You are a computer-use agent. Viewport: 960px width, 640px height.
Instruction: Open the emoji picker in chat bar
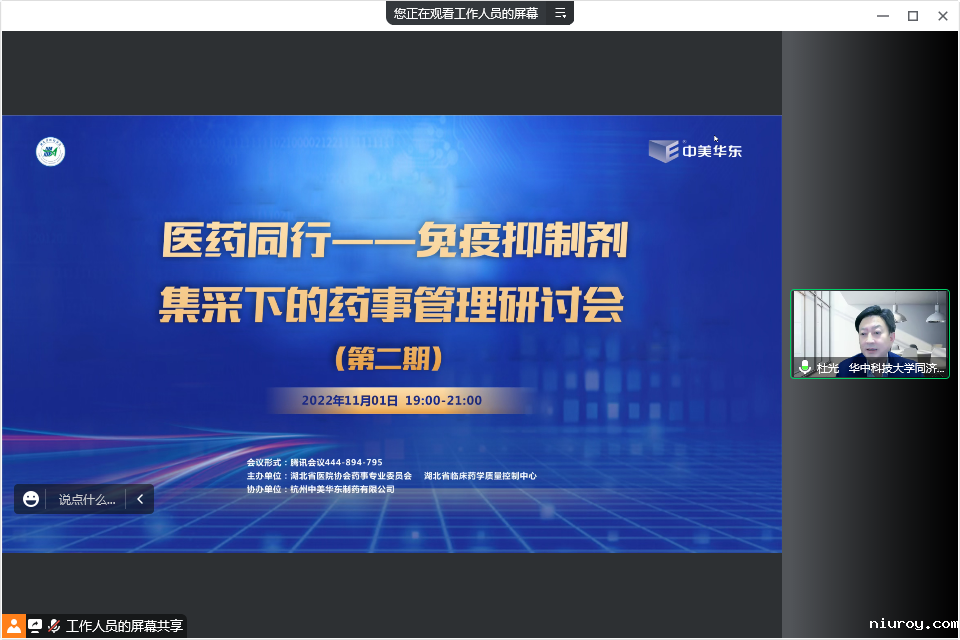(x=31, y=499)
